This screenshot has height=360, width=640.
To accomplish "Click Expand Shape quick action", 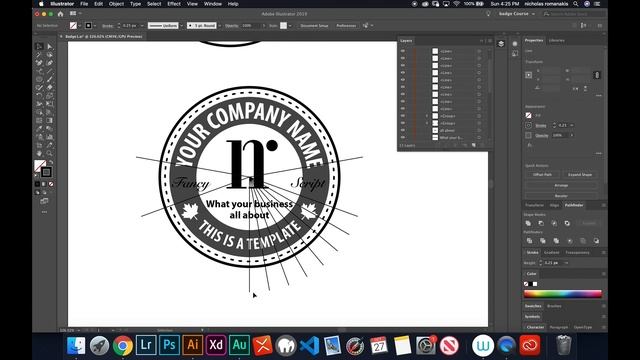I will (x=580, y=175).
